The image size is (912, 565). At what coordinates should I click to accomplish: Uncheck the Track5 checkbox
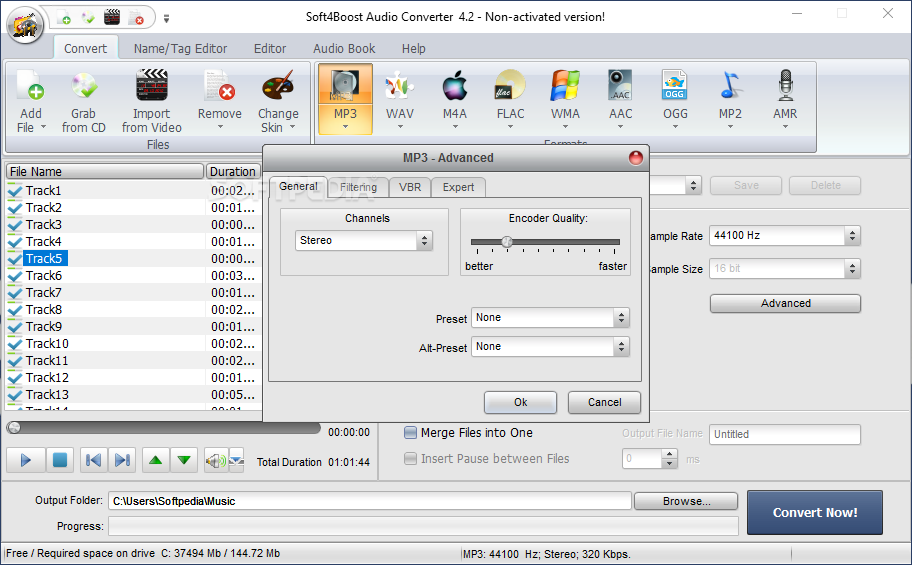click(15, 258)
